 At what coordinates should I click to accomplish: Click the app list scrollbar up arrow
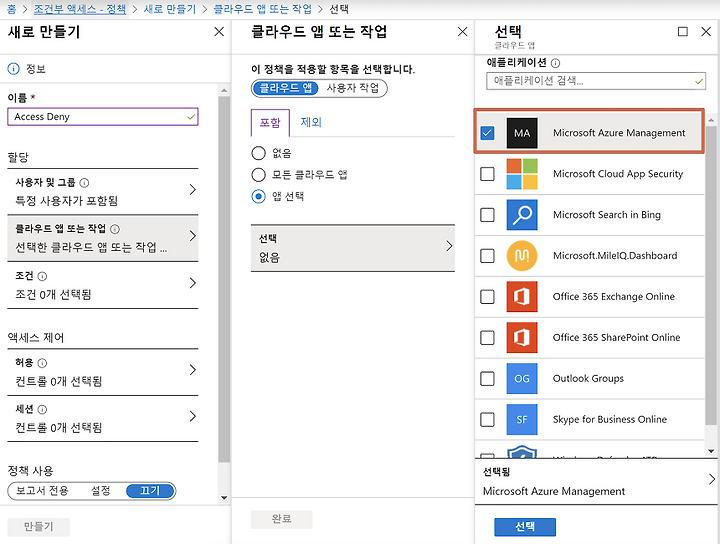click(711, 120)
